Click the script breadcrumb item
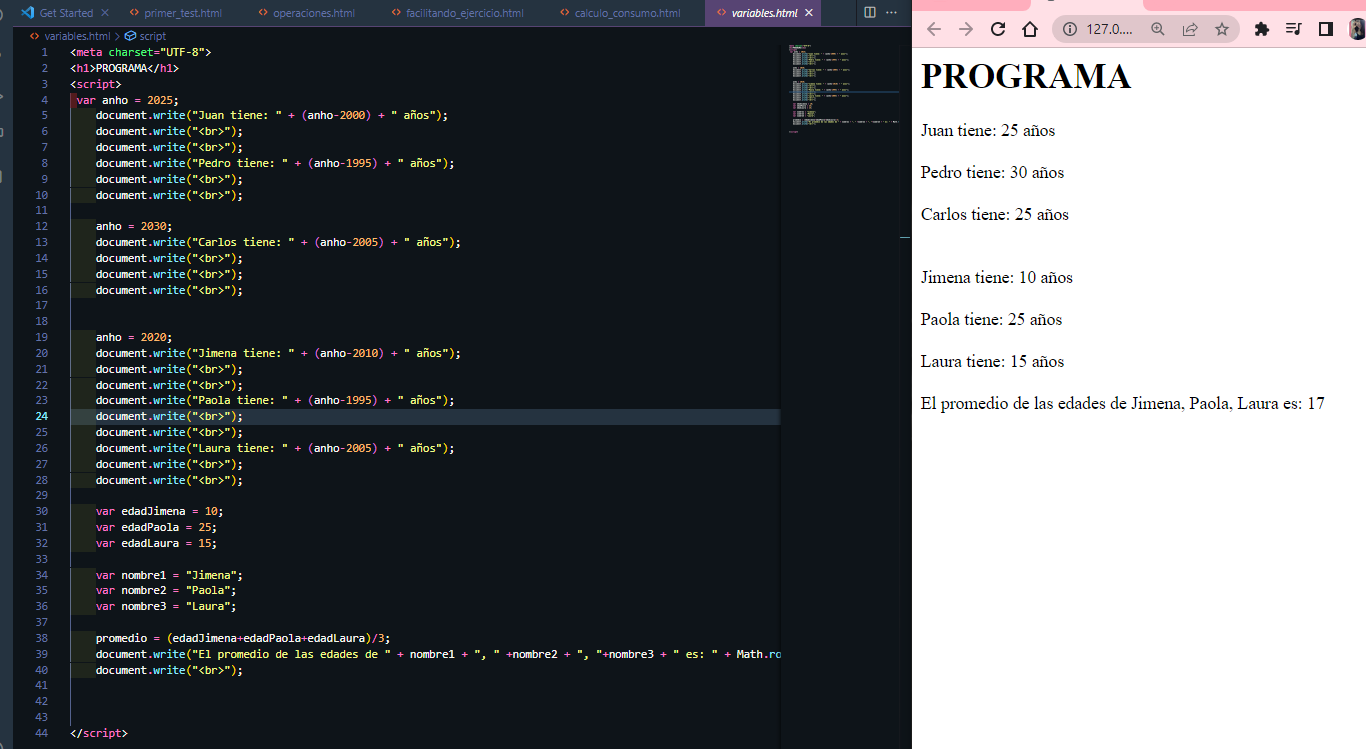The height and width of the screenshot is (749, 1366). [x=153, y=36]
